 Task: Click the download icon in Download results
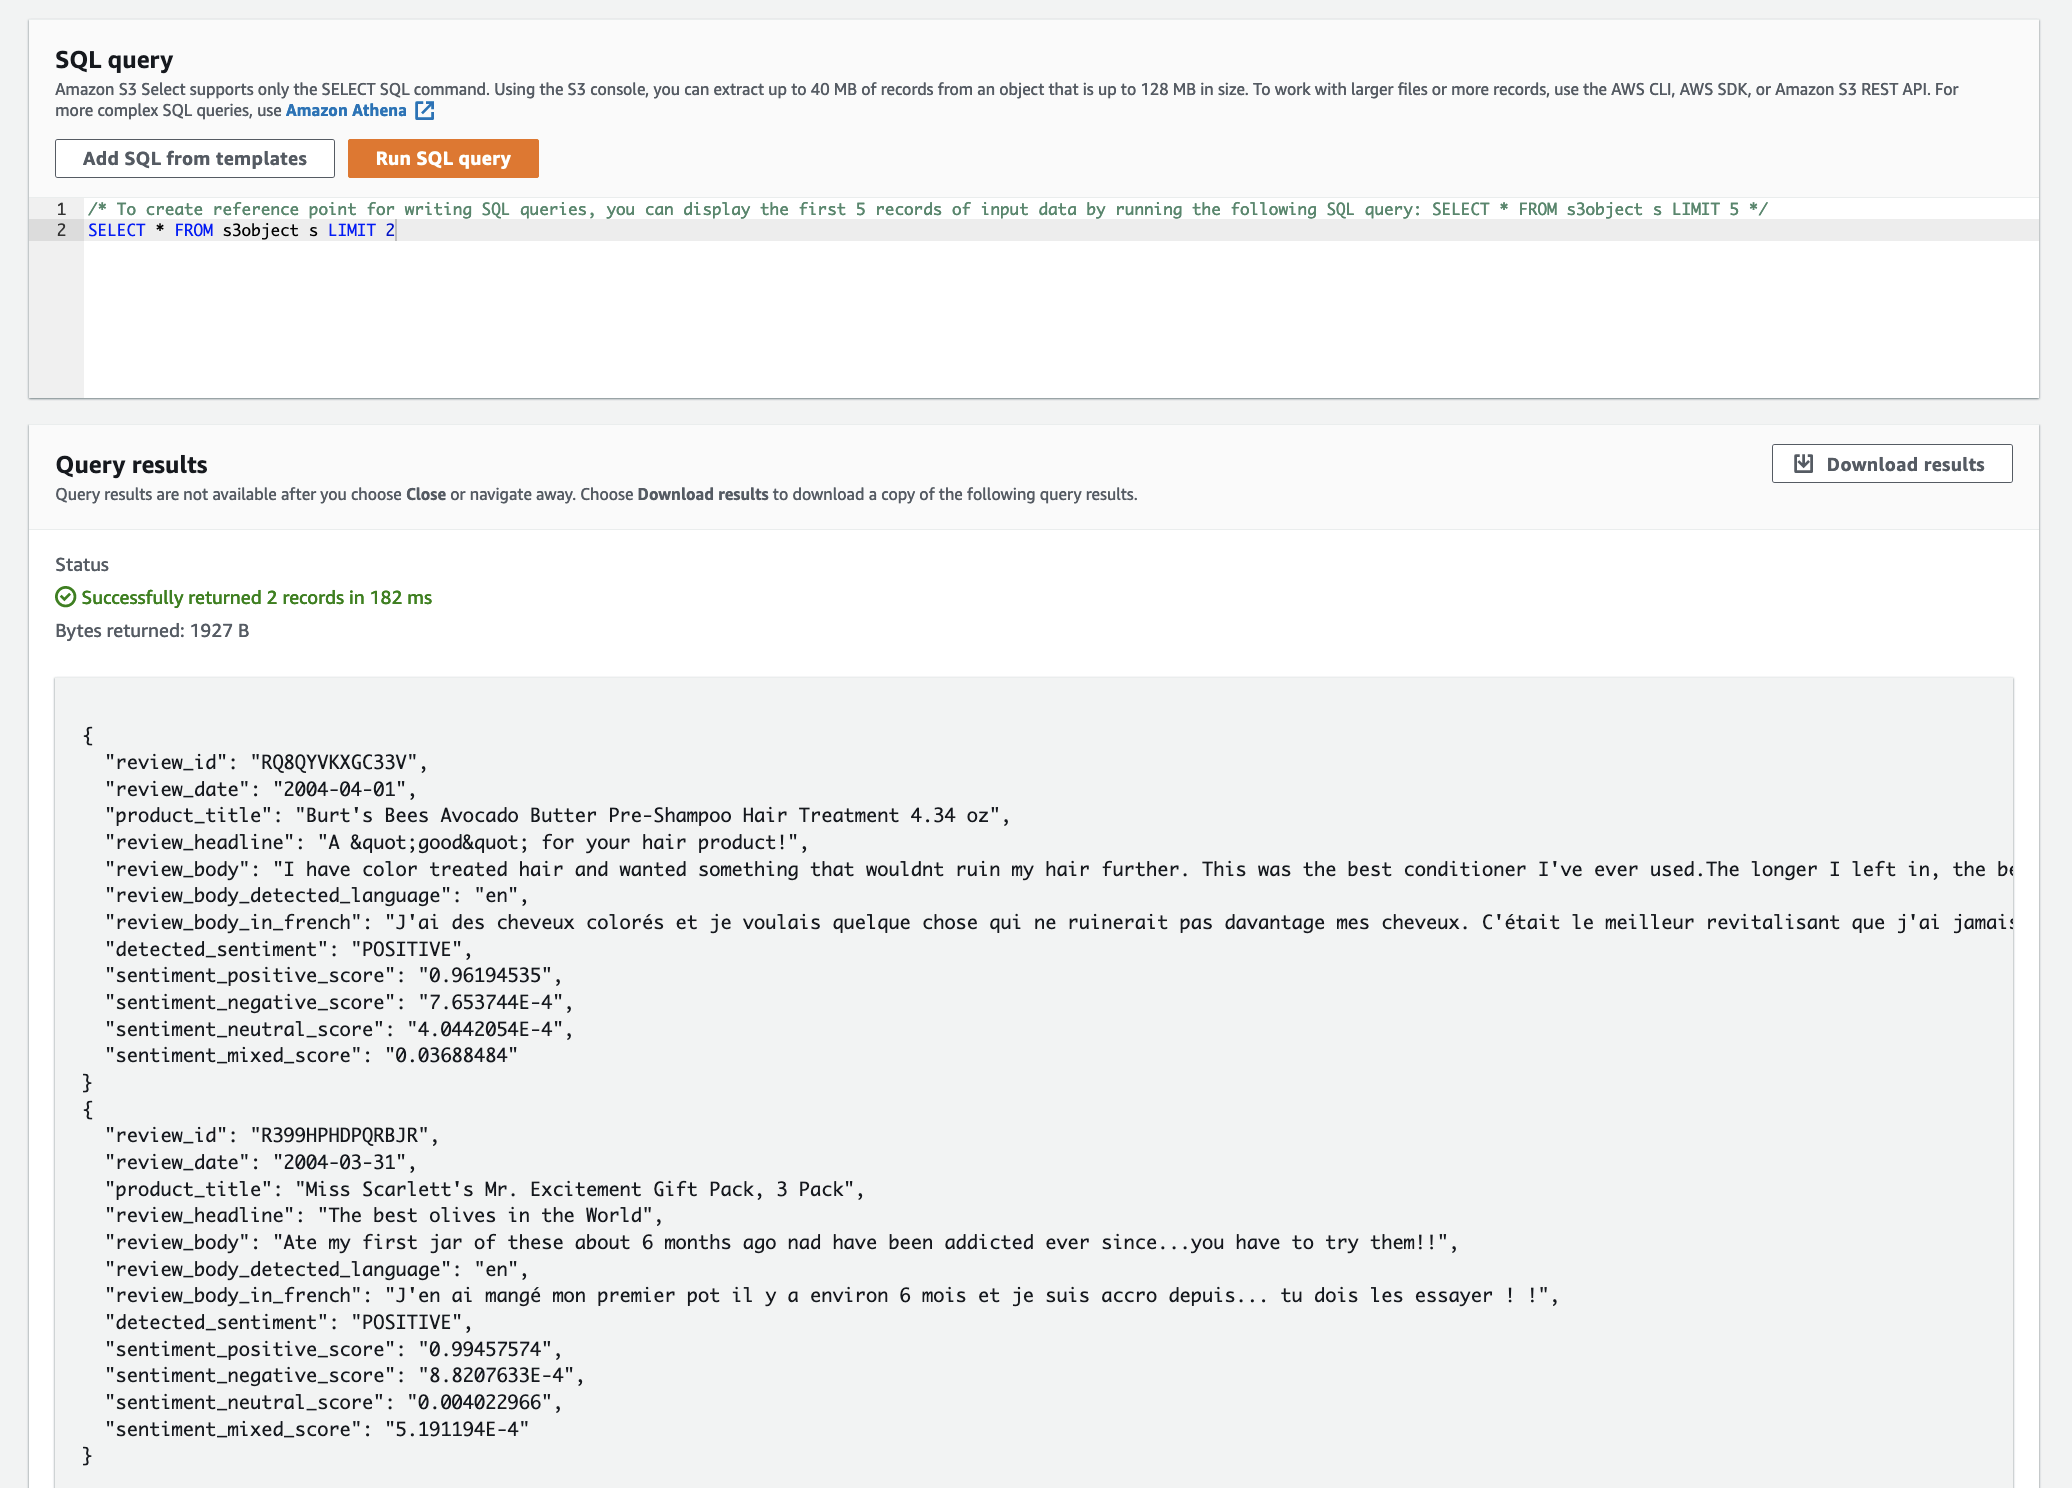(1803, 464)
